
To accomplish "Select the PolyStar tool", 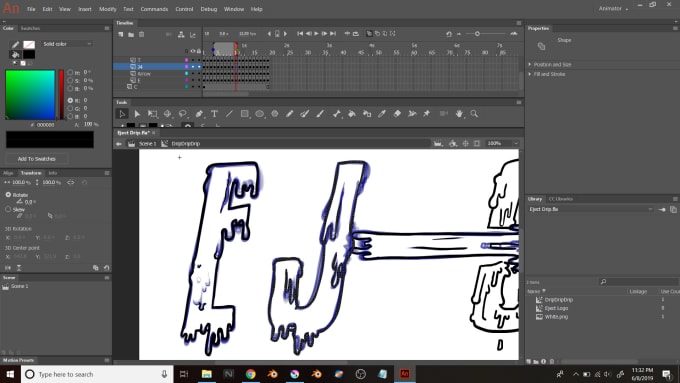I will (x=275, y=114).
